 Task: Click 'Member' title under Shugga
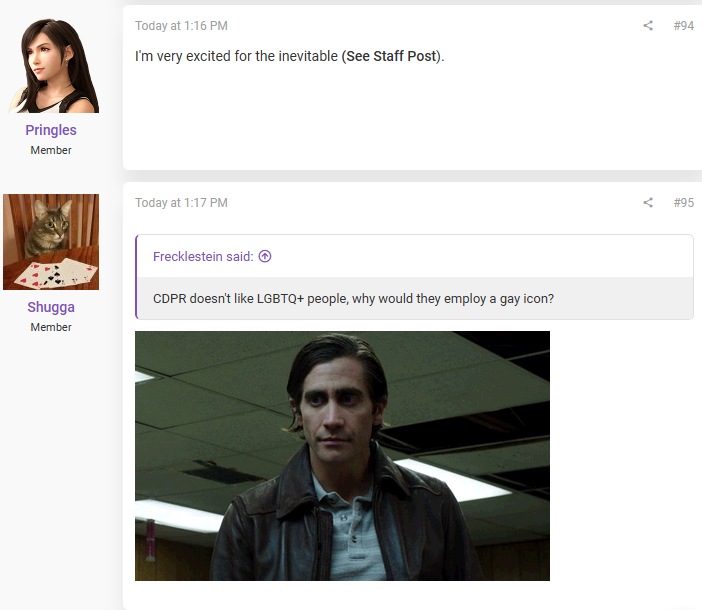(51, 327)
